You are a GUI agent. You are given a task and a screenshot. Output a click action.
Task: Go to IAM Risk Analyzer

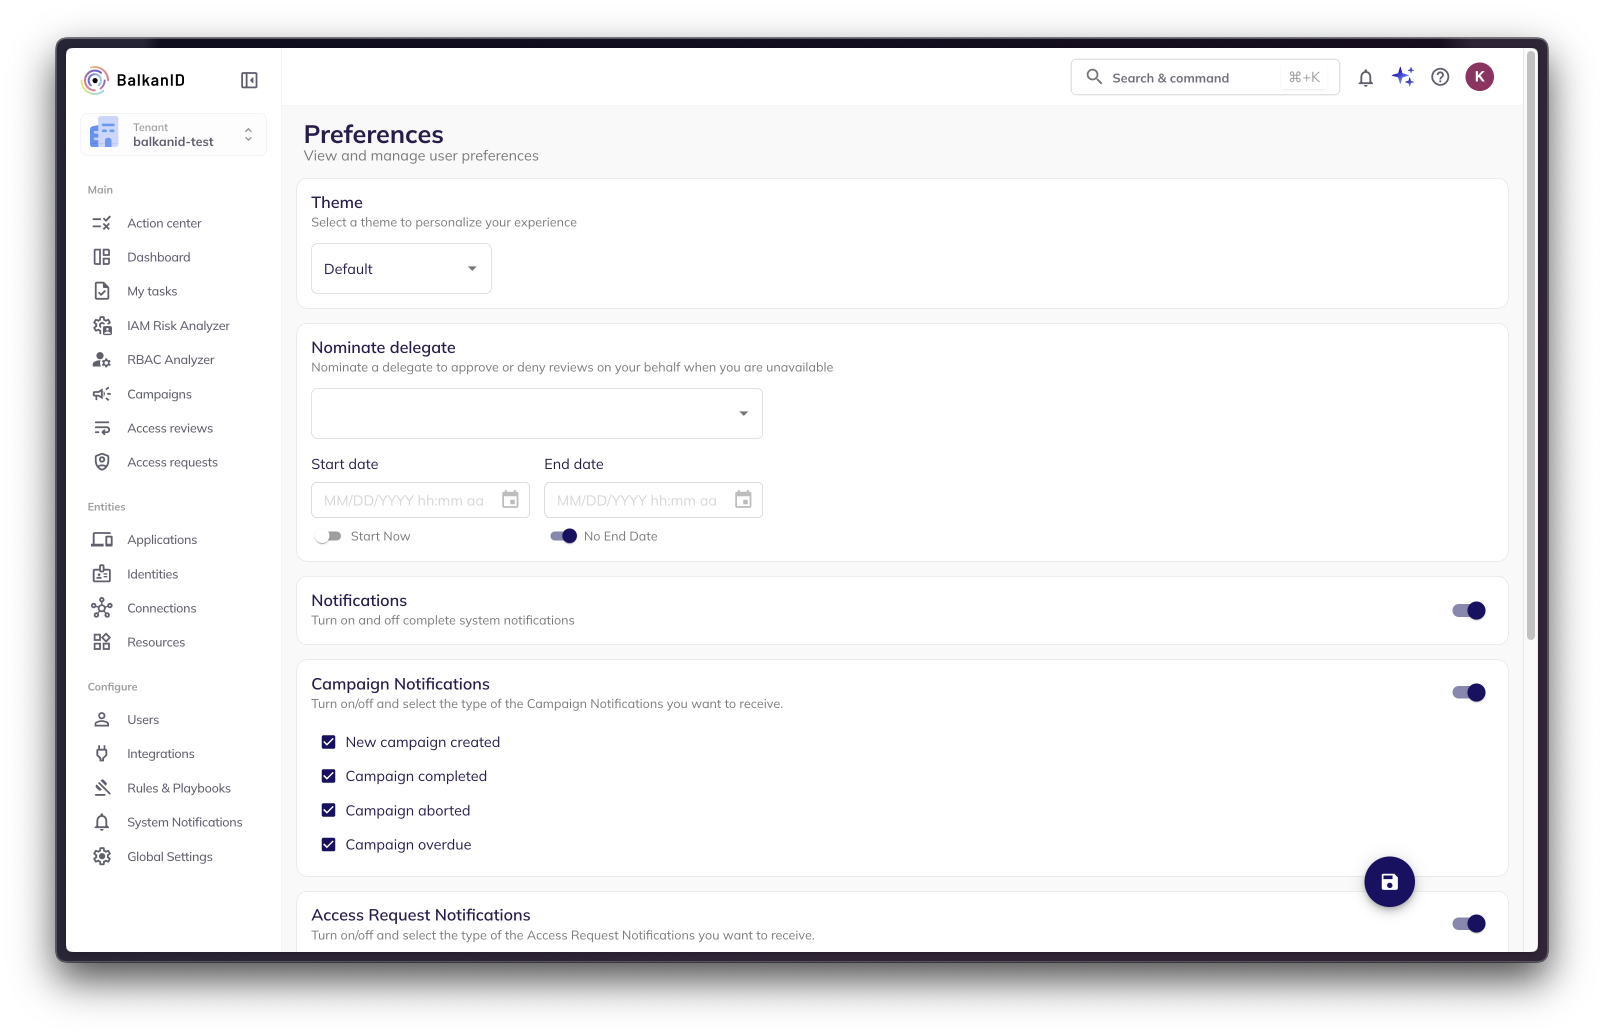pyautogui.click(x=178, y=326)
